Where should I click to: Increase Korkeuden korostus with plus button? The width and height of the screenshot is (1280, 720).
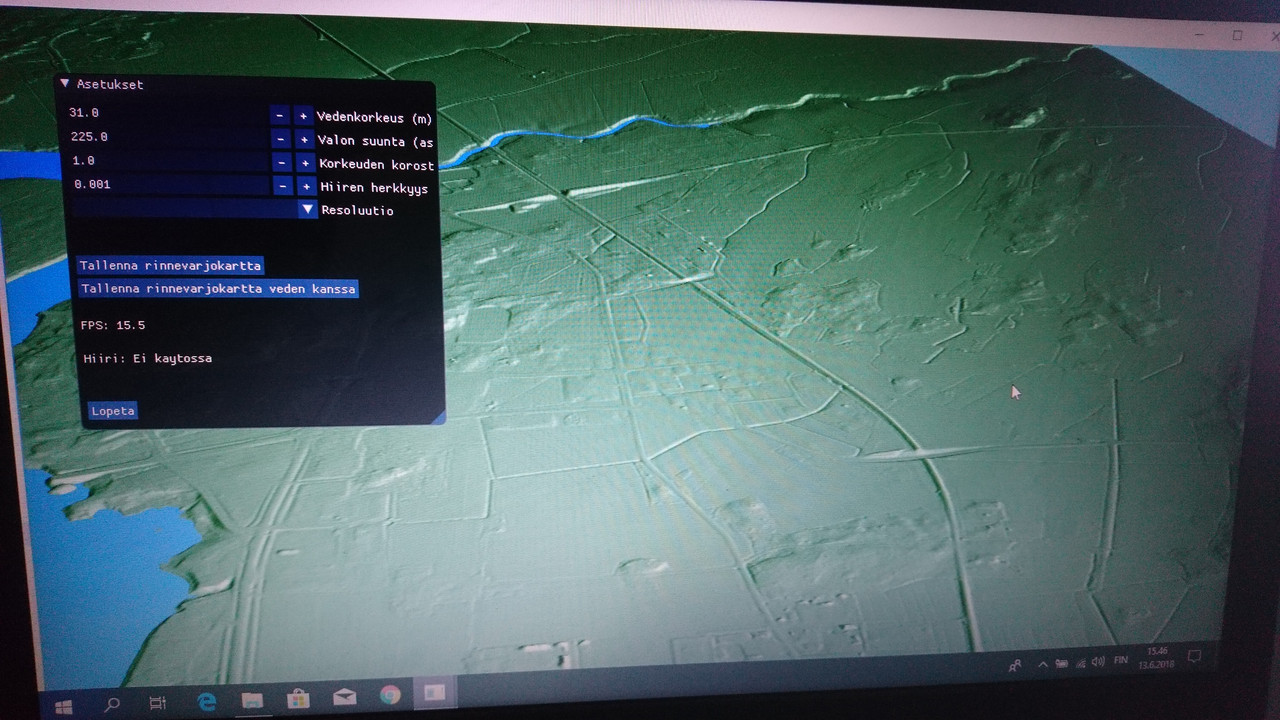305,163
